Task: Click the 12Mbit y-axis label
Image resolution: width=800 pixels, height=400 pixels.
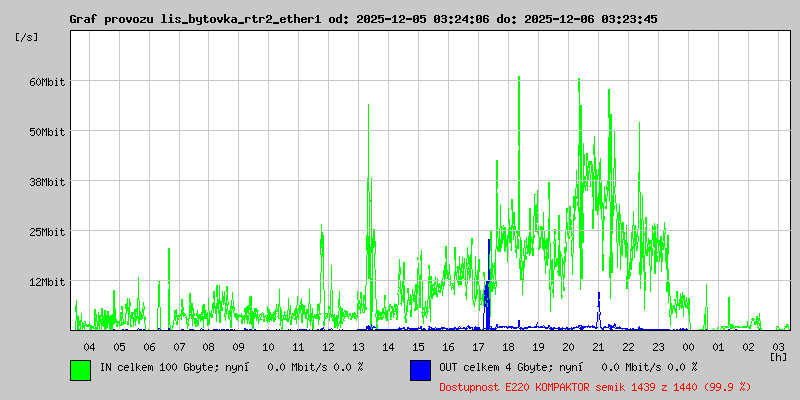Action: 47,282
